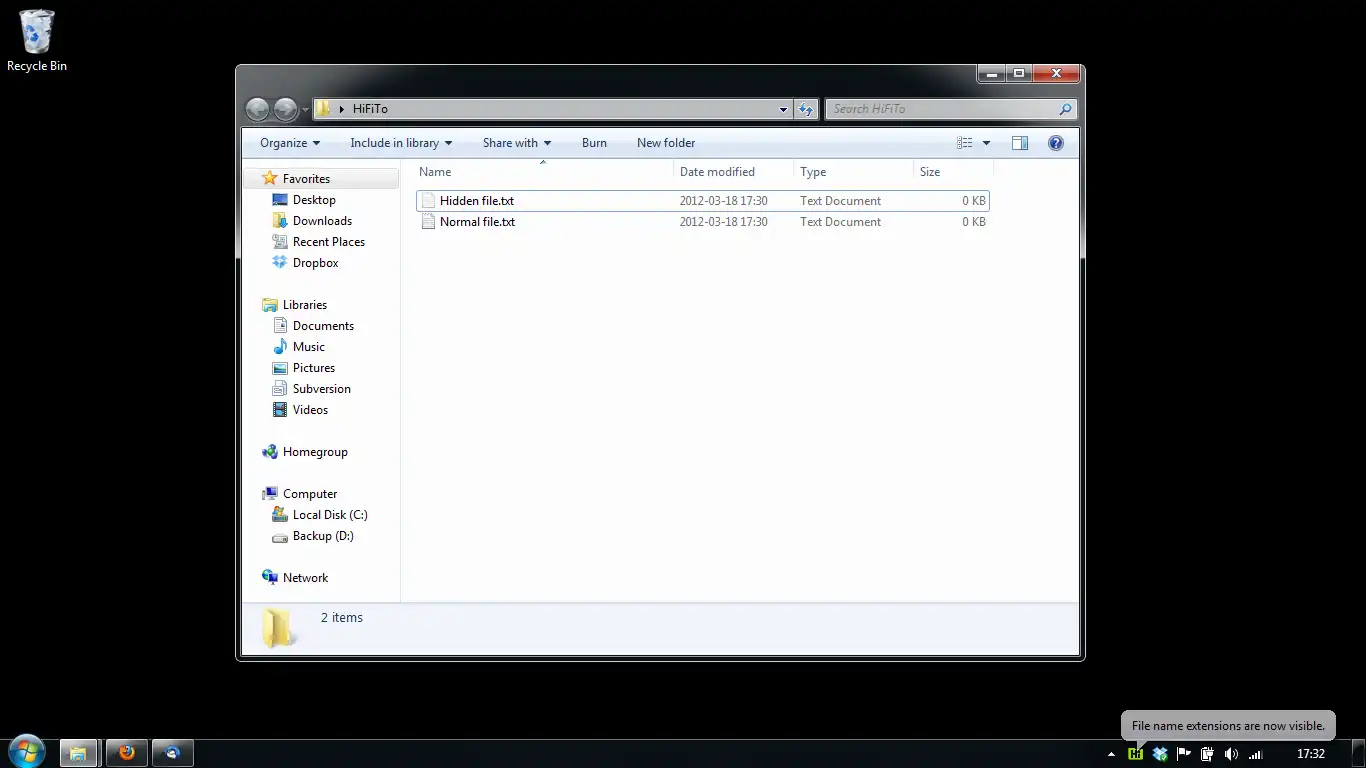Click the volume speaker icon

(1231, 754)
